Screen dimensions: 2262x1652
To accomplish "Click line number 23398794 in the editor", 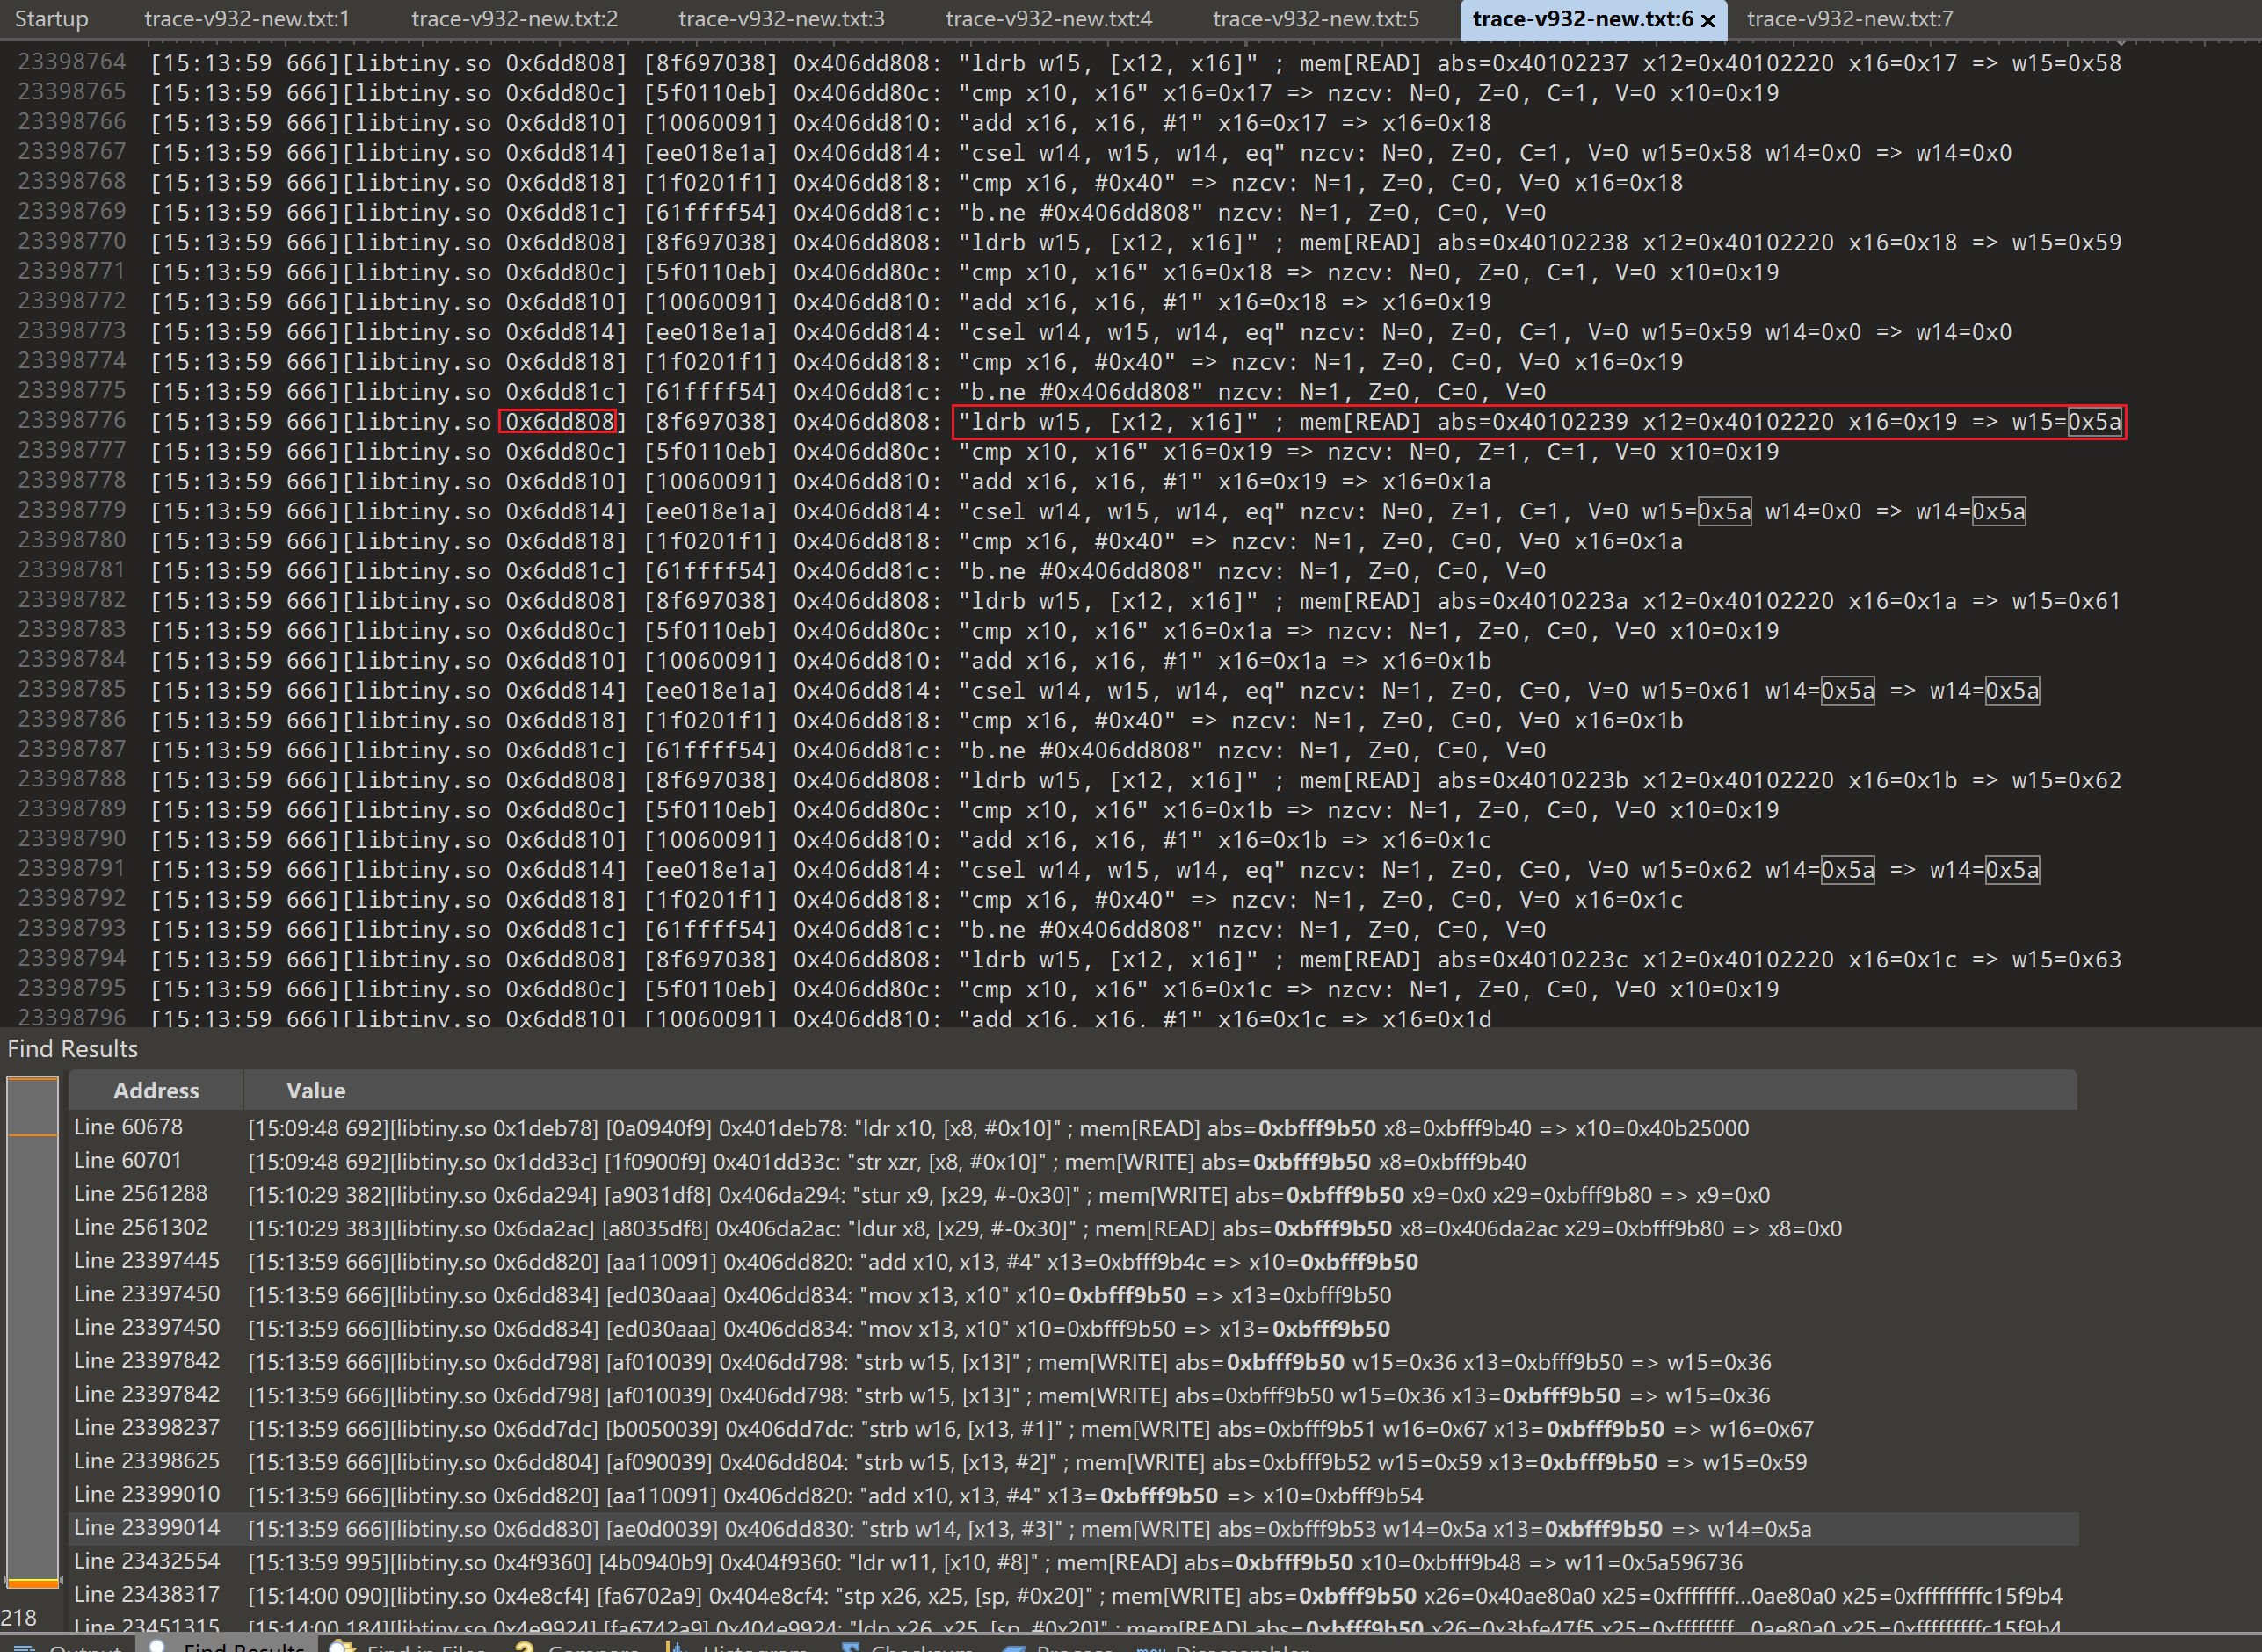I will [x=72, y=959].
